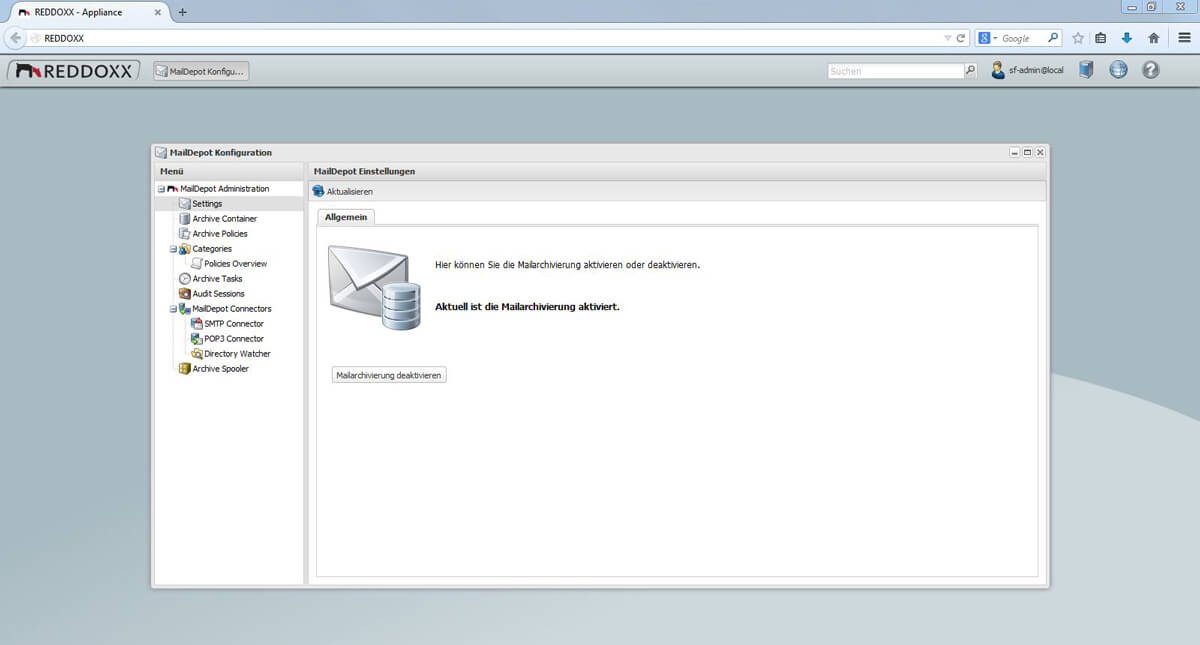Open Archive Policies in the tree
This screenshot has height=645, width=1200.
coord(220,234)
